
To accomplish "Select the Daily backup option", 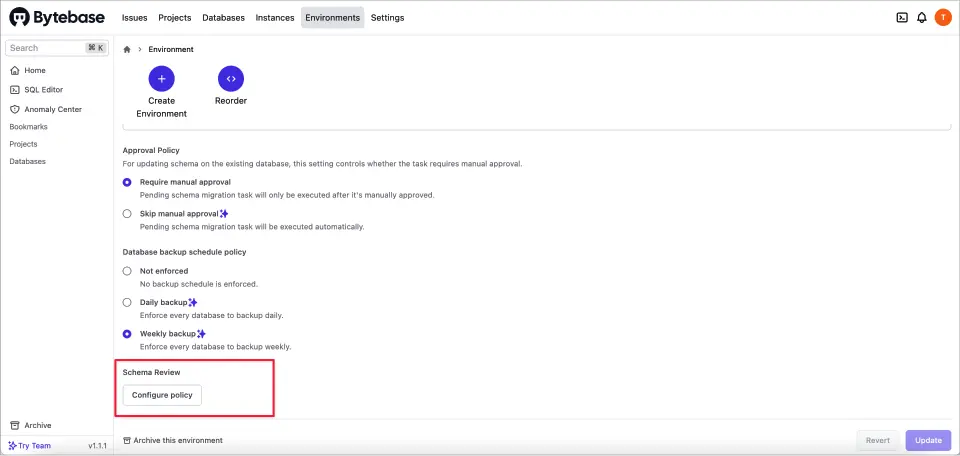I will pyautogui.click(x=127, y=302).
